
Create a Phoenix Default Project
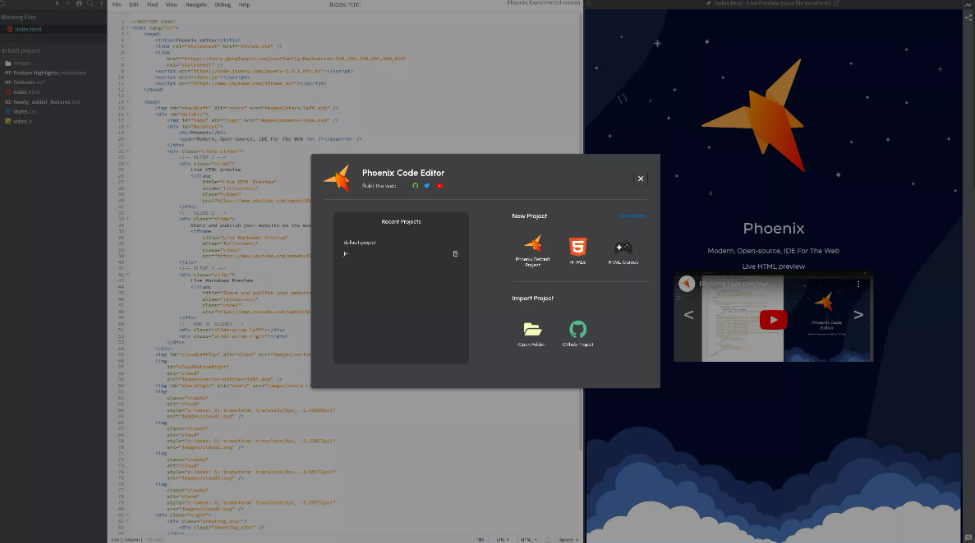533,249
